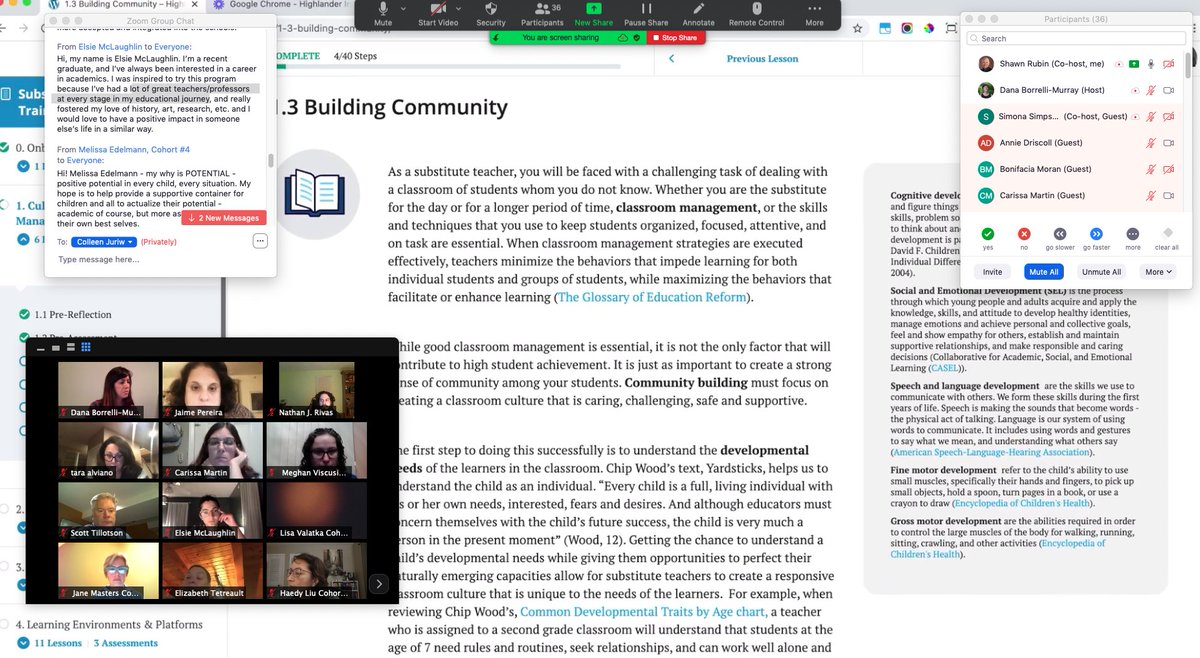Mute your microphone in the Zoom toolbar
The width and height of the screenshot is (1200, 658).
[x=382, y=15]
